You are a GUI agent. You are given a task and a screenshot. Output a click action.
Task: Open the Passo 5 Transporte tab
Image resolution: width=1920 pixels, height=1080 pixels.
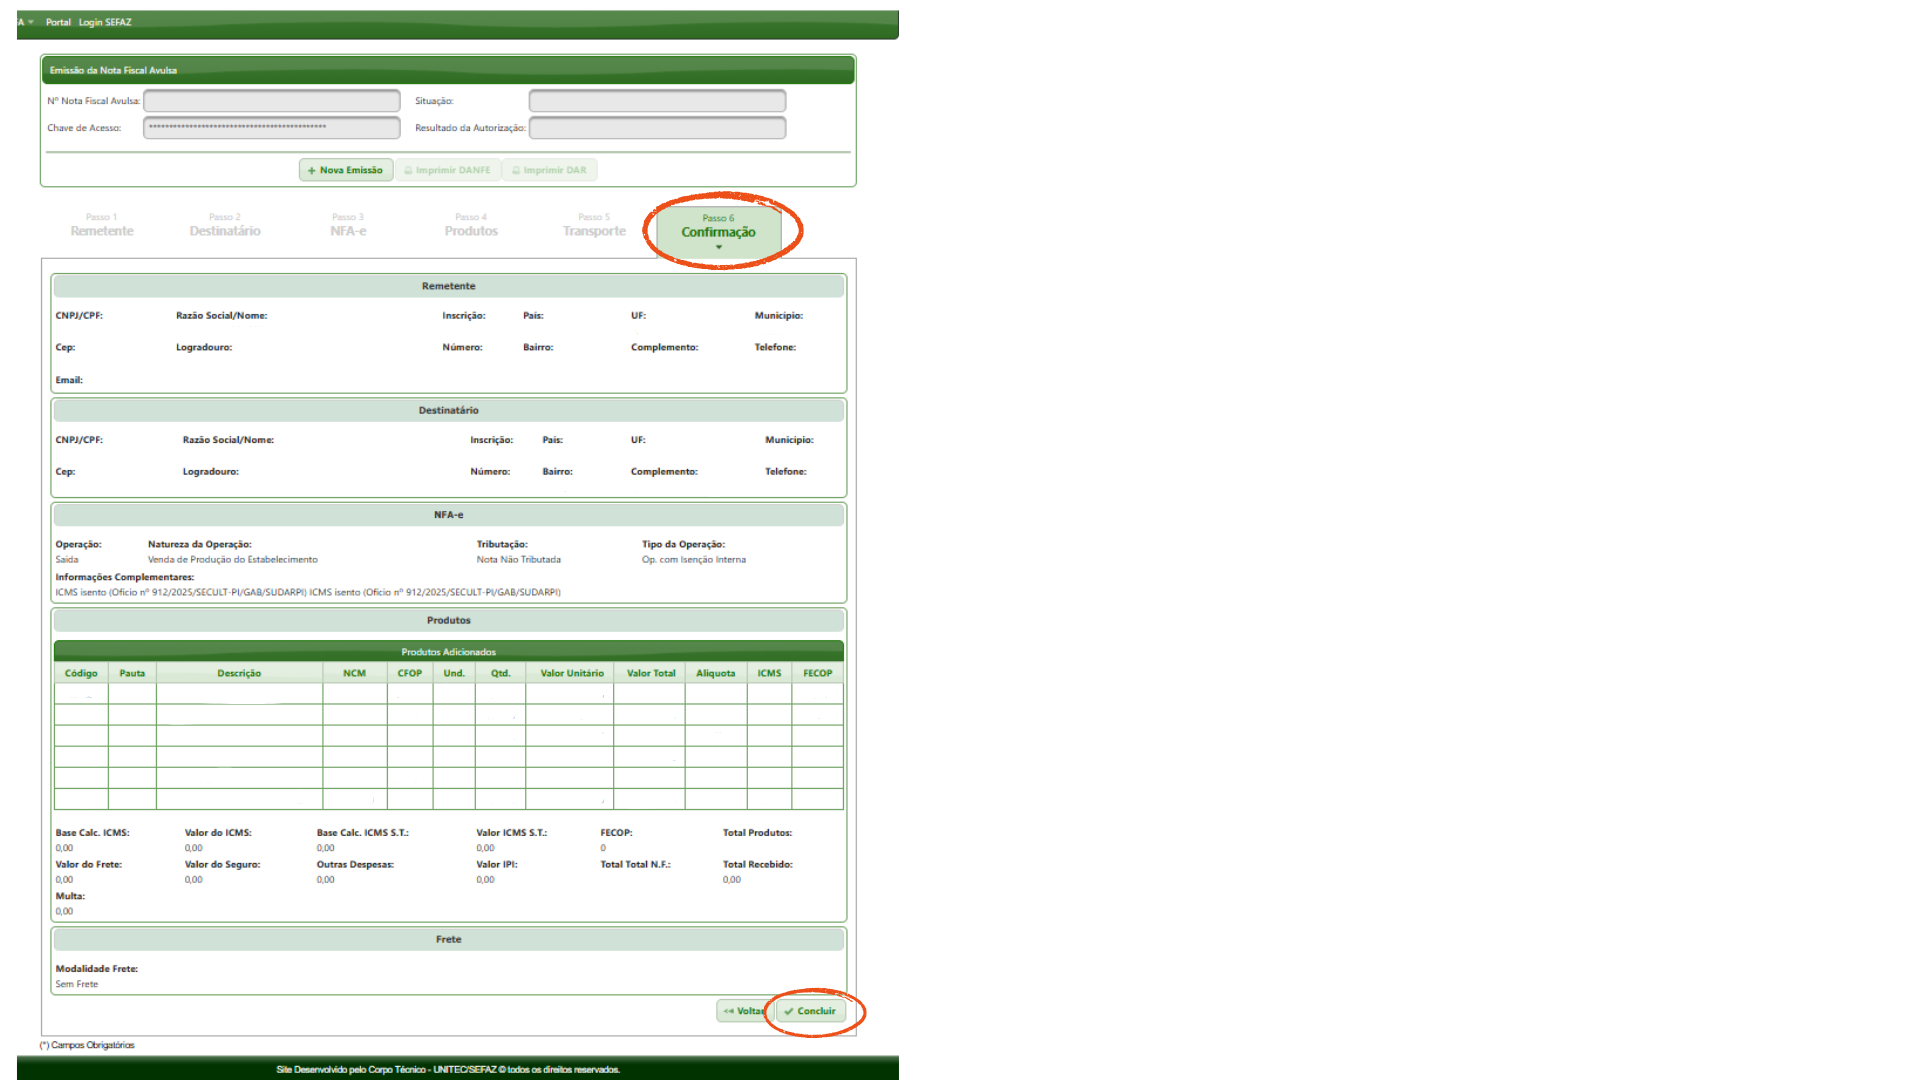[x=594, y=225]
